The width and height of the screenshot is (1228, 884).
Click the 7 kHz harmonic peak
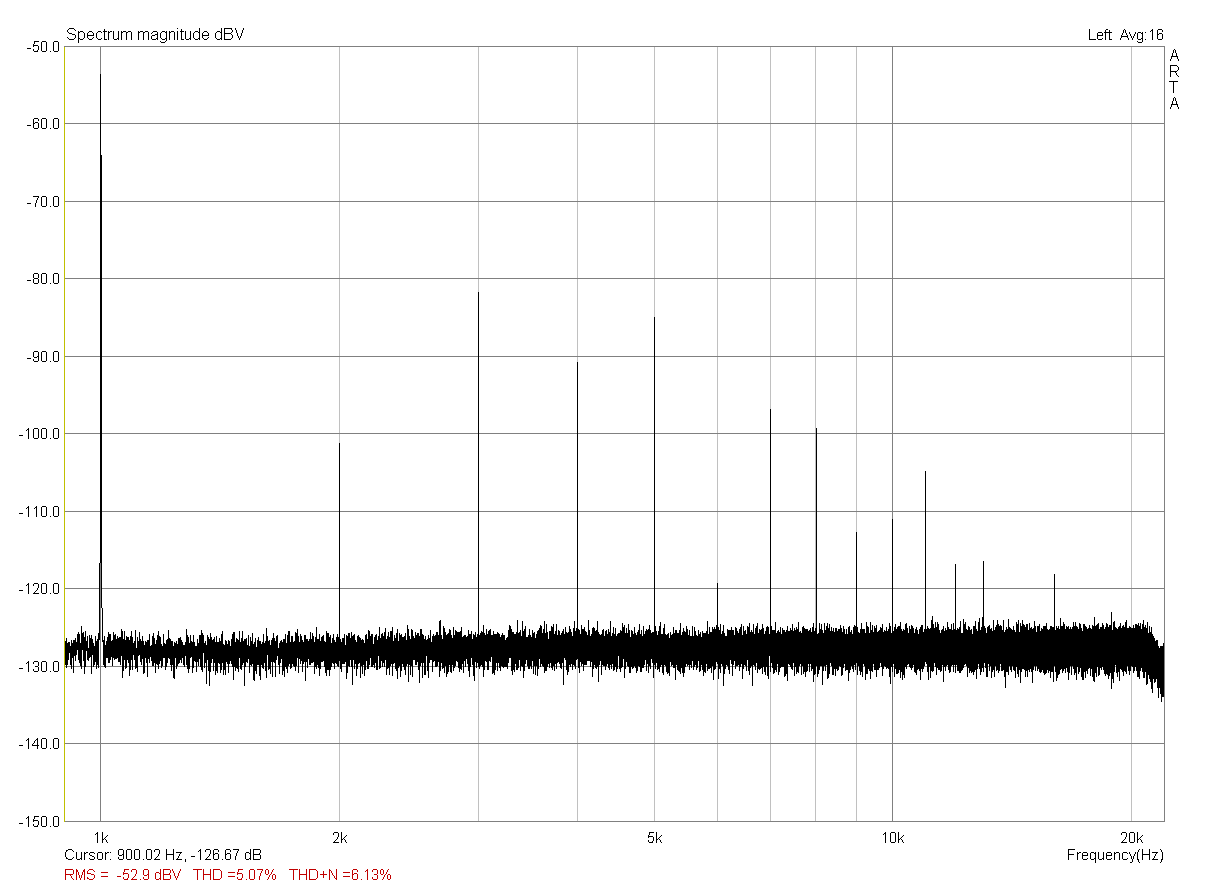(770, 410)
